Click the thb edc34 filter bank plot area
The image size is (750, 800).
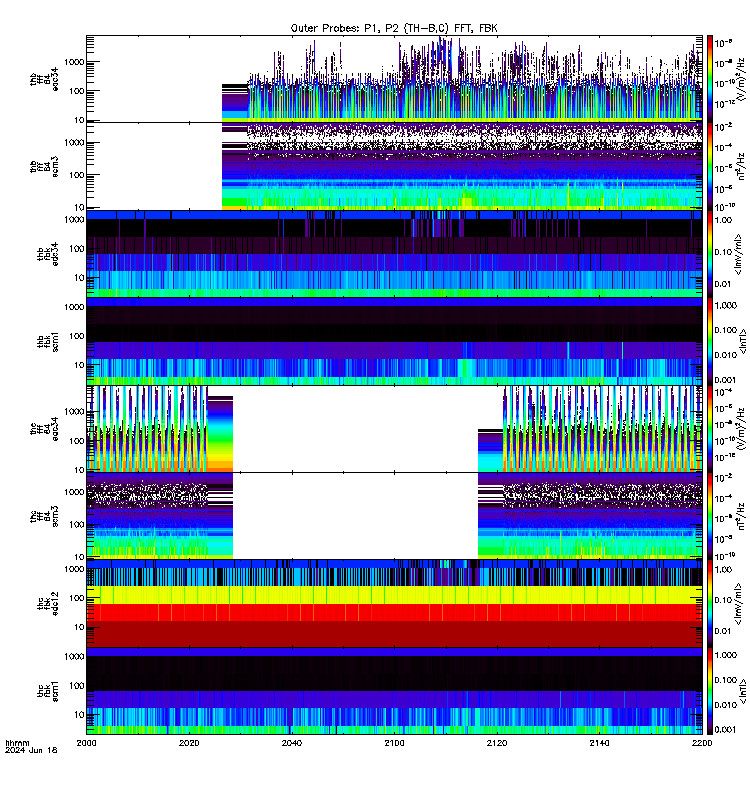point(394,254)
